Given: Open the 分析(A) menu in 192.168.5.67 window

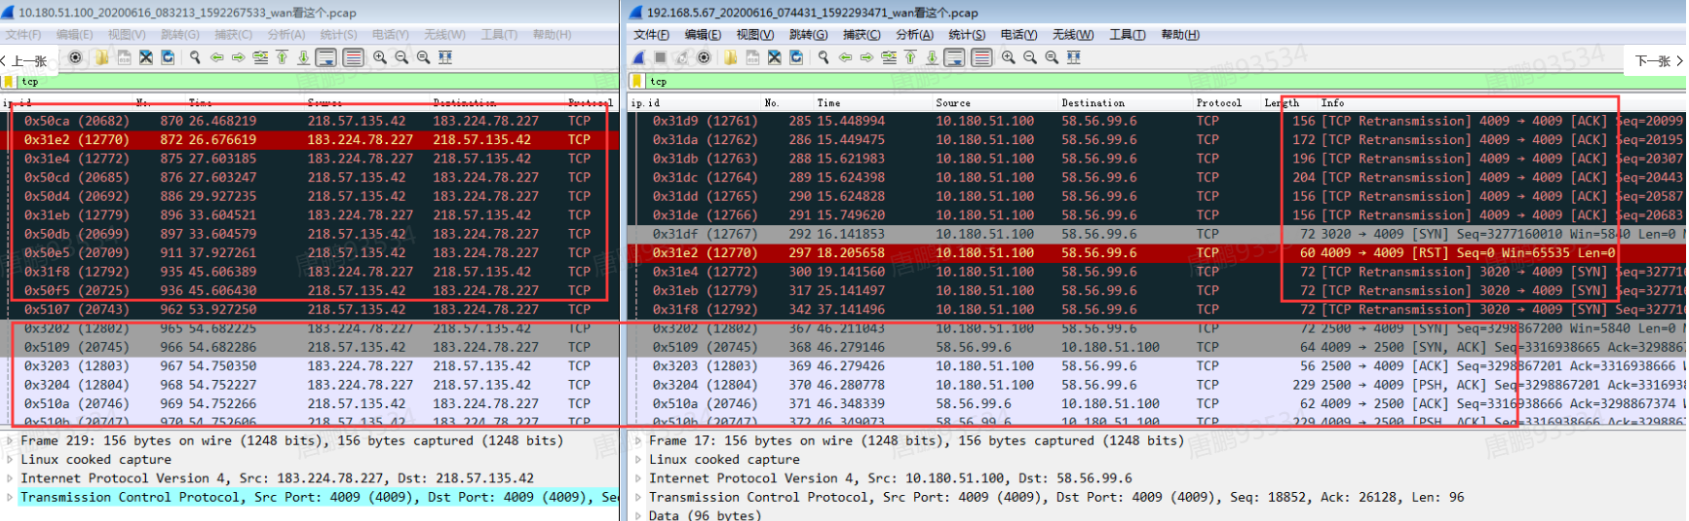Looking at the screenshot, I should click(x=914, y=35).
